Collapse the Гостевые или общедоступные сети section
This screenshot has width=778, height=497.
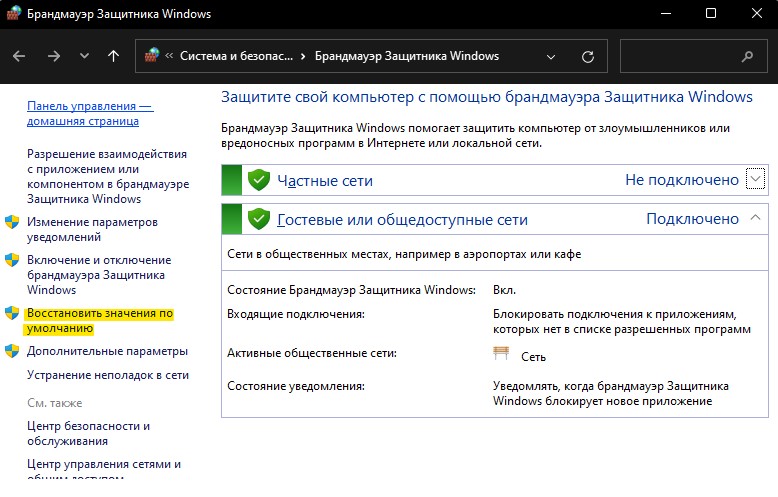pyautogui.click(x=755, y=217)
